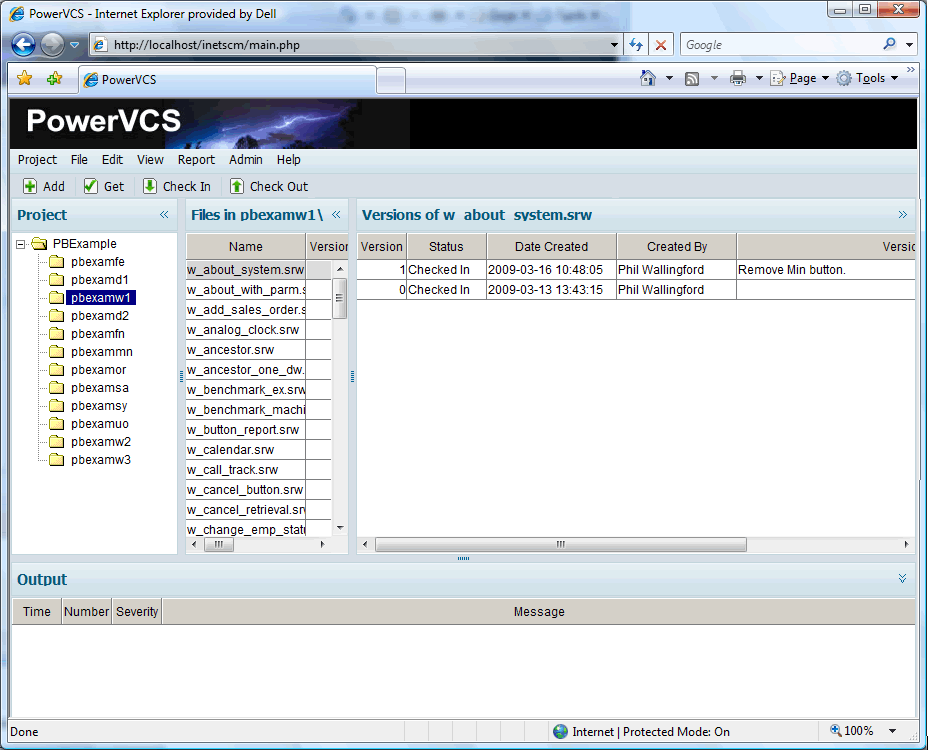Open the File menu
928x750 pixels.
[x=79, y=160]
